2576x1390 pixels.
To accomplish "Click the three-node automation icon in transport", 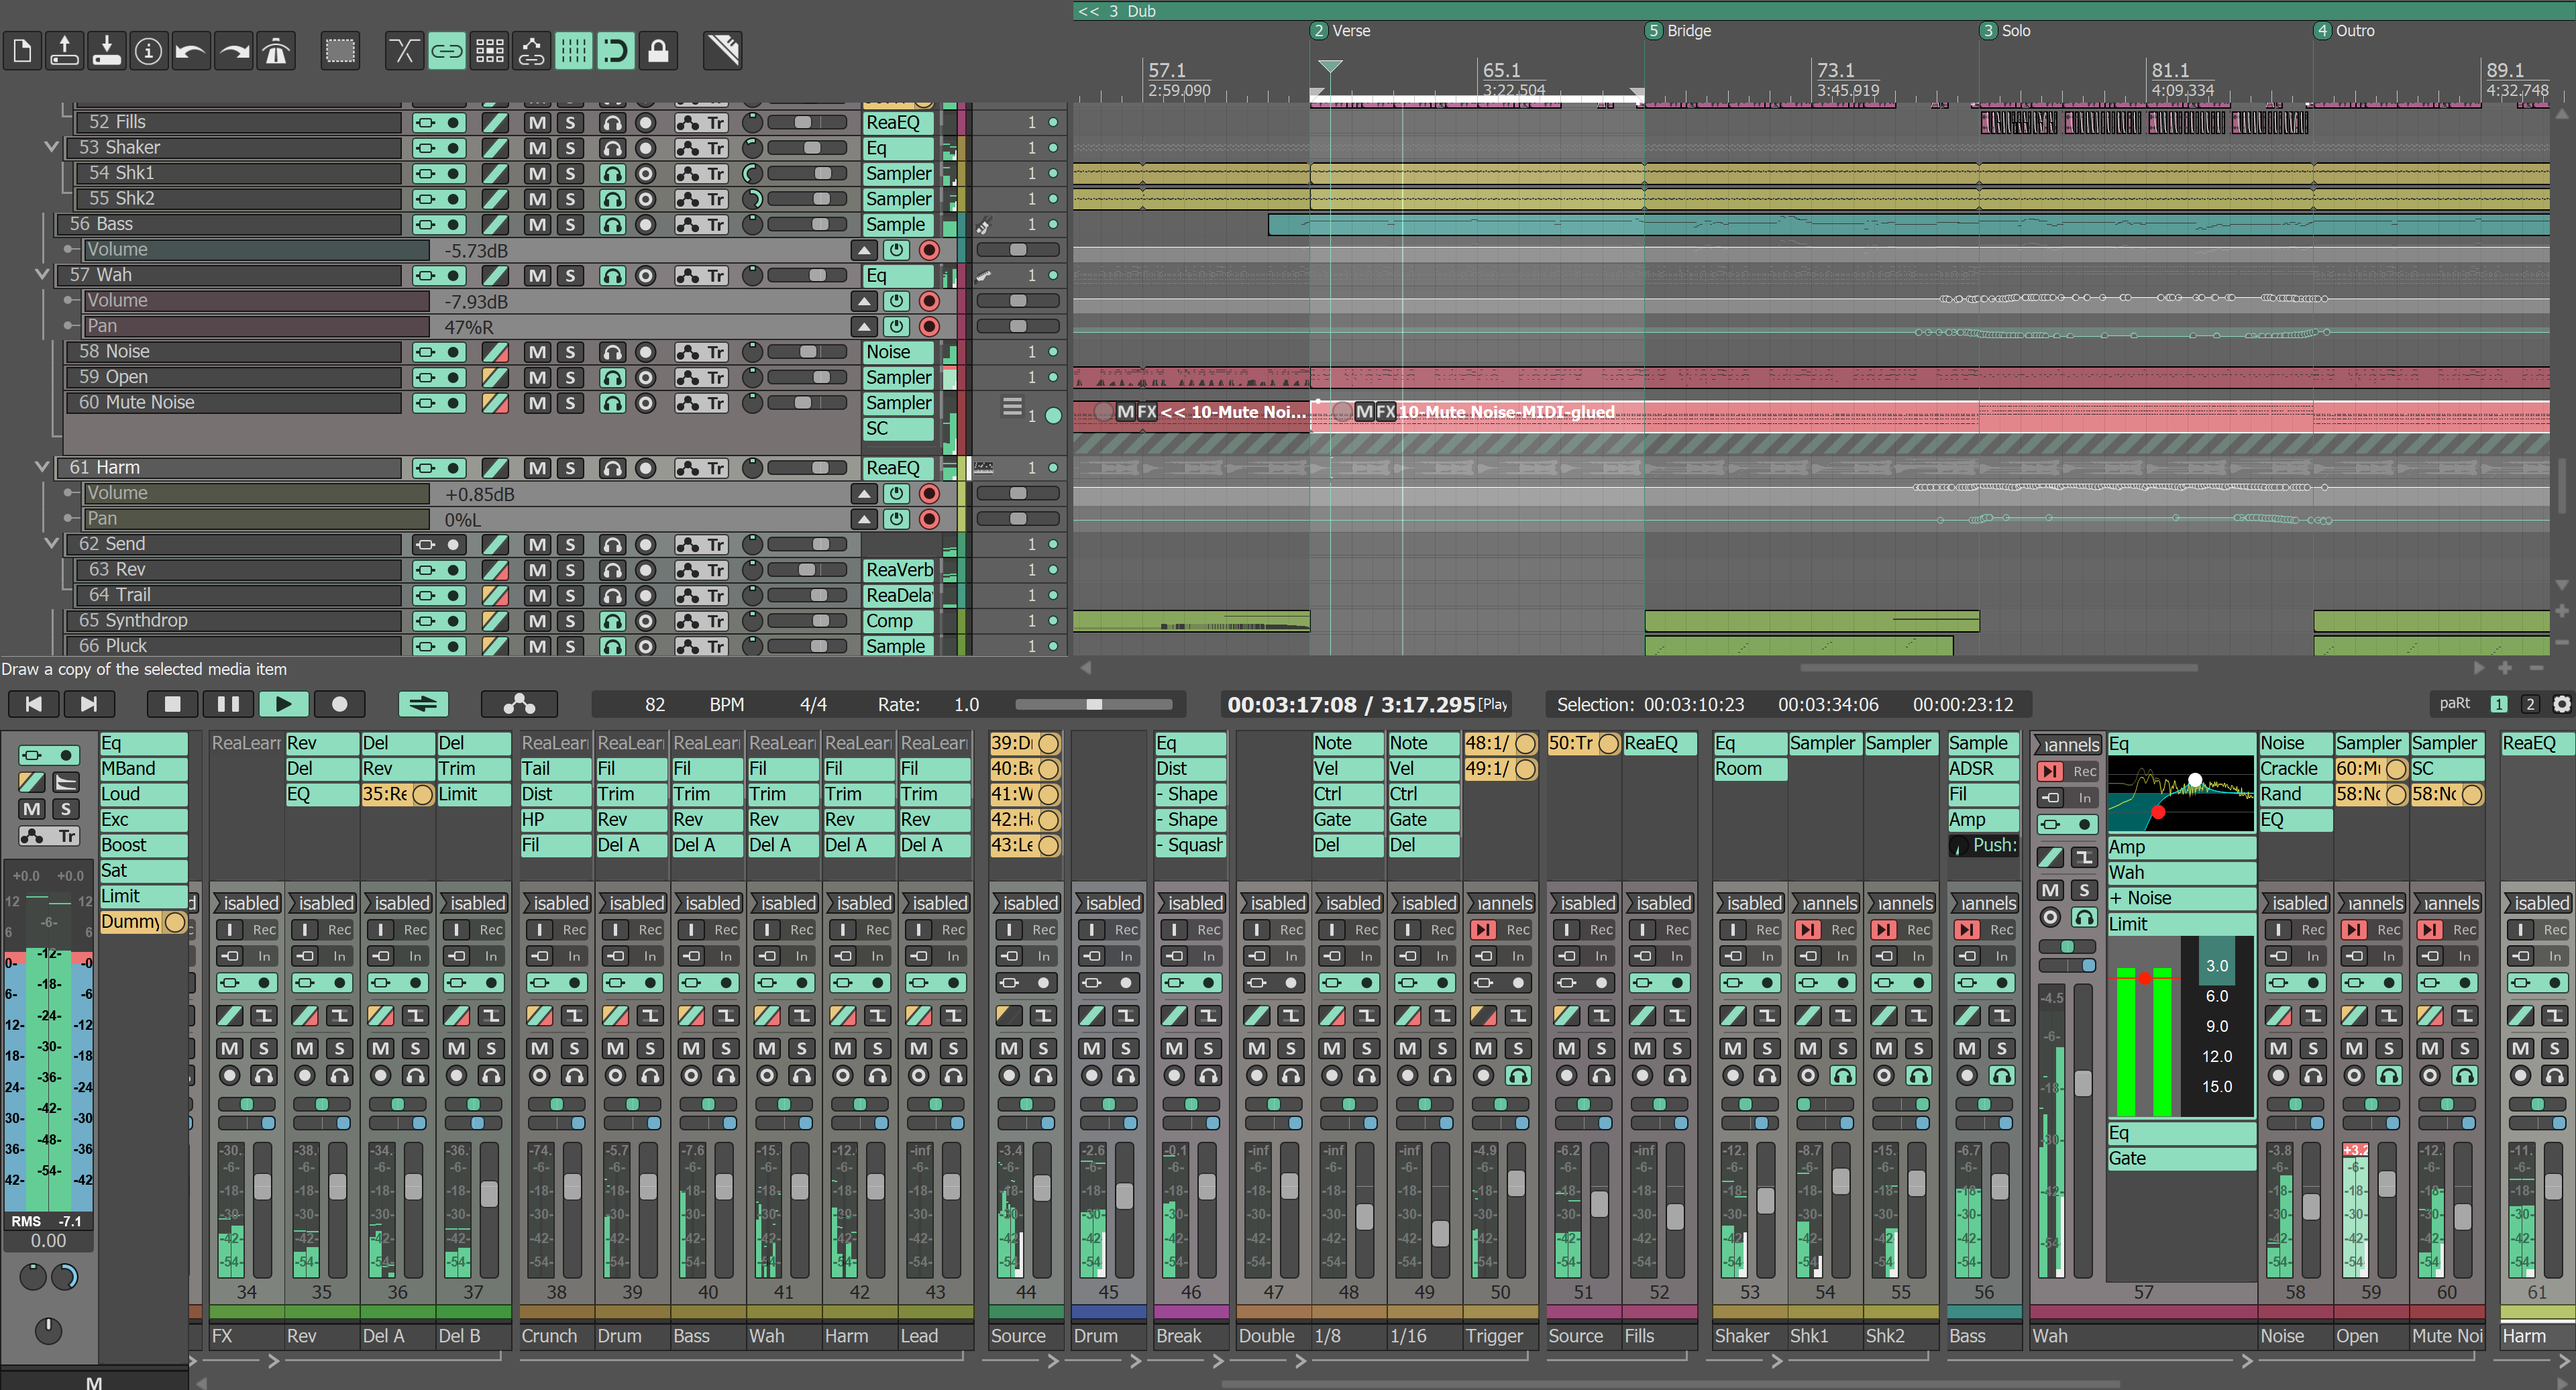I will (519, 704).
